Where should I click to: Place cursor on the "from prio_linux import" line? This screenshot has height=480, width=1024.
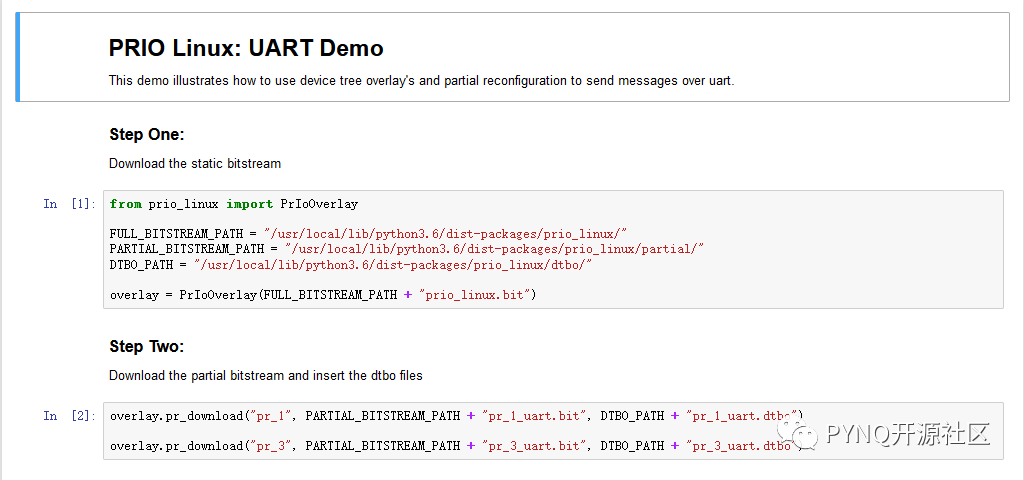tap(234, 204)
